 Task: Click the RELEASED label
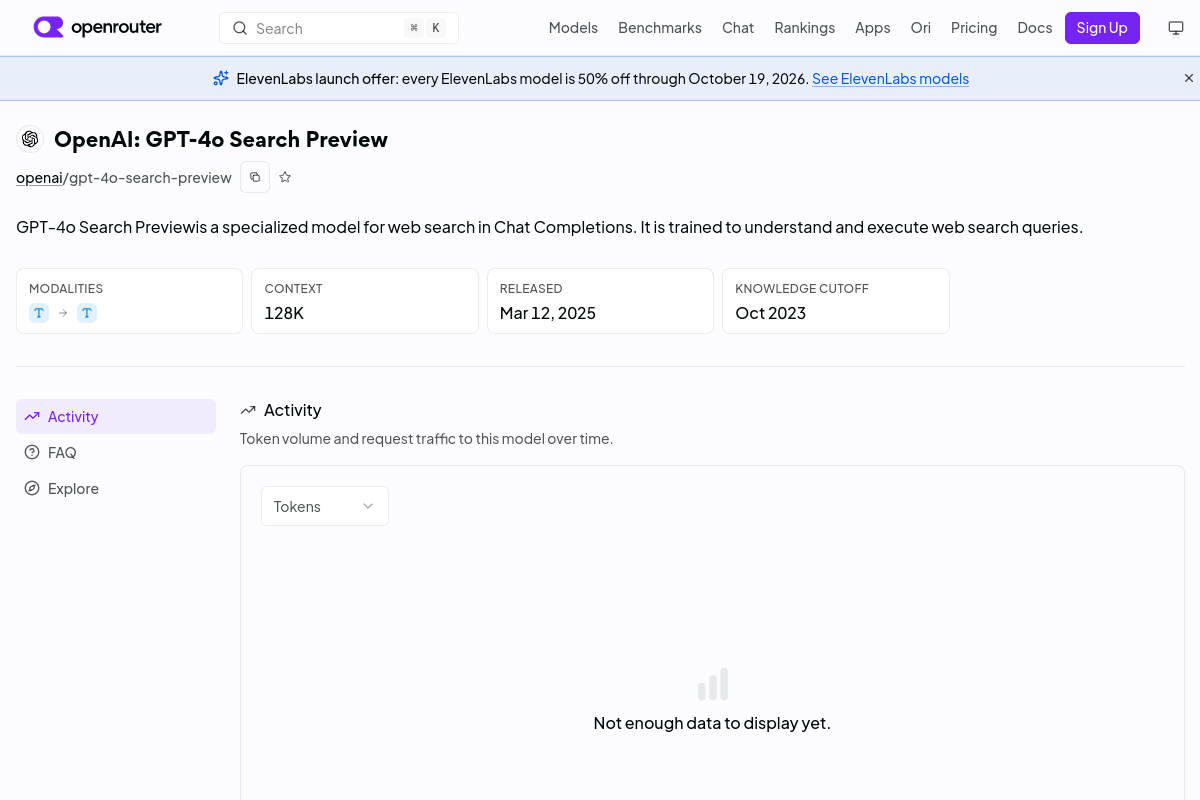[x=531, y=288]
